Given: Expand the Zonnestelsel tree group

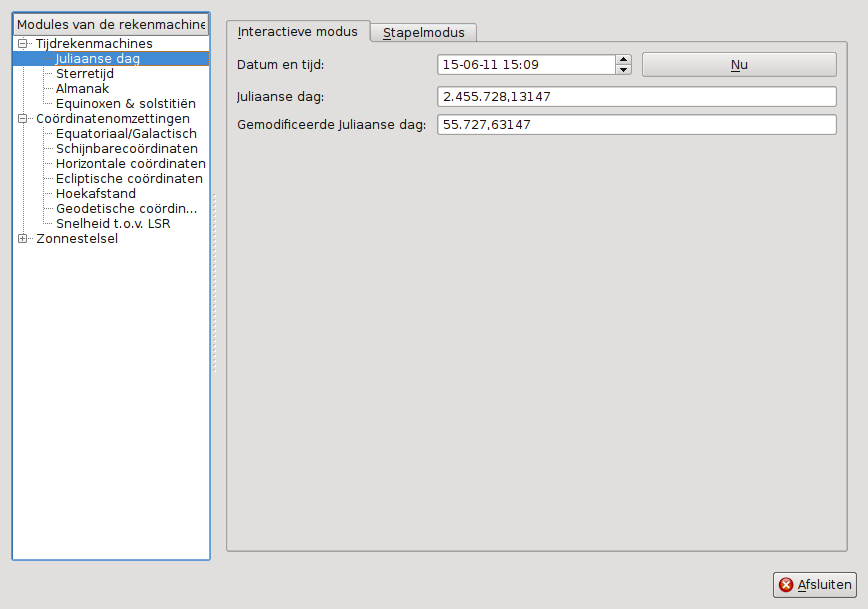Looking at the screenshot, I should [22, 239].
